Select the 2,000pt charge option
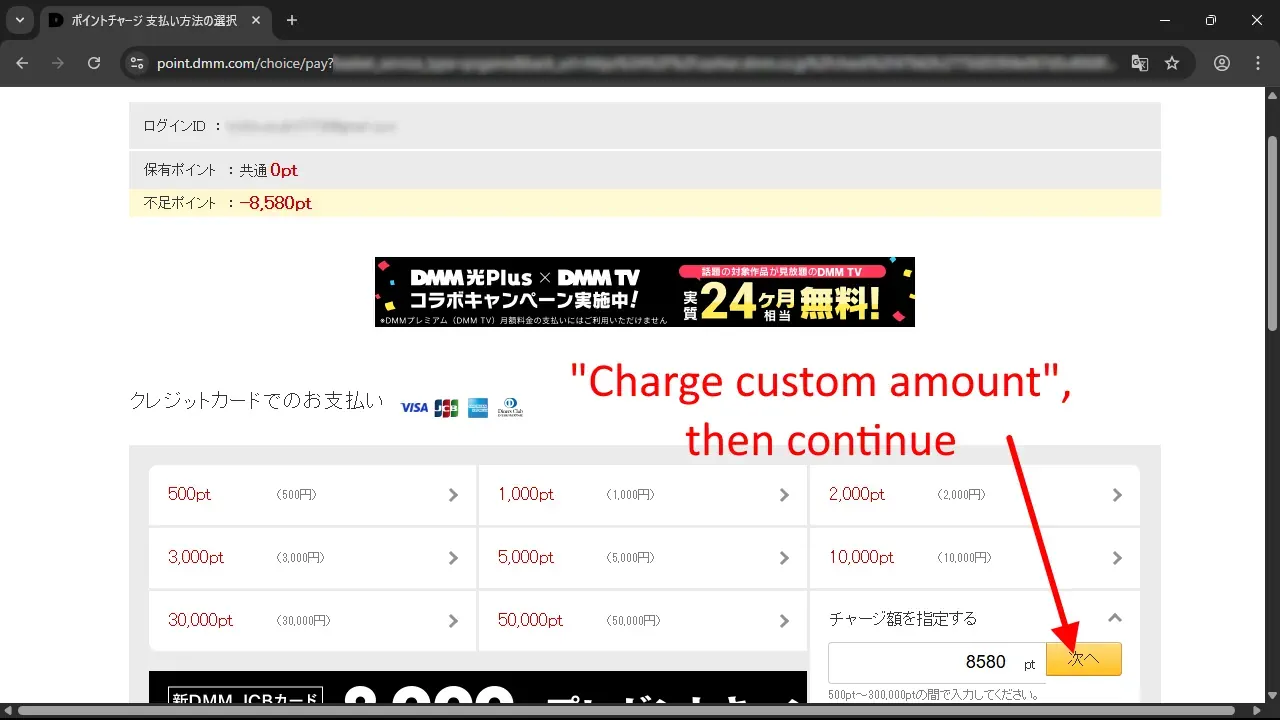The width and height of the screenshot is (1280, 720). (974, 495)
